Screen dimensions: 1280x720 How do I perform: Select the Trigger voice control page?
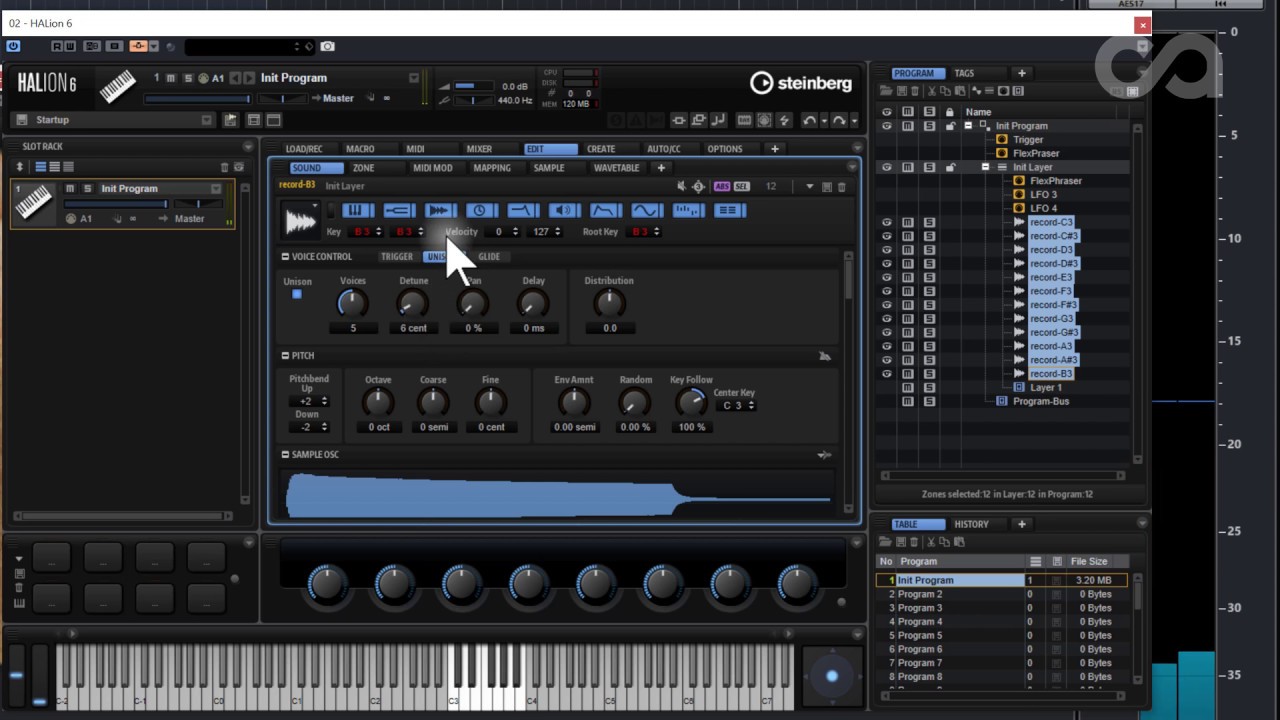(x=396, y=257)
